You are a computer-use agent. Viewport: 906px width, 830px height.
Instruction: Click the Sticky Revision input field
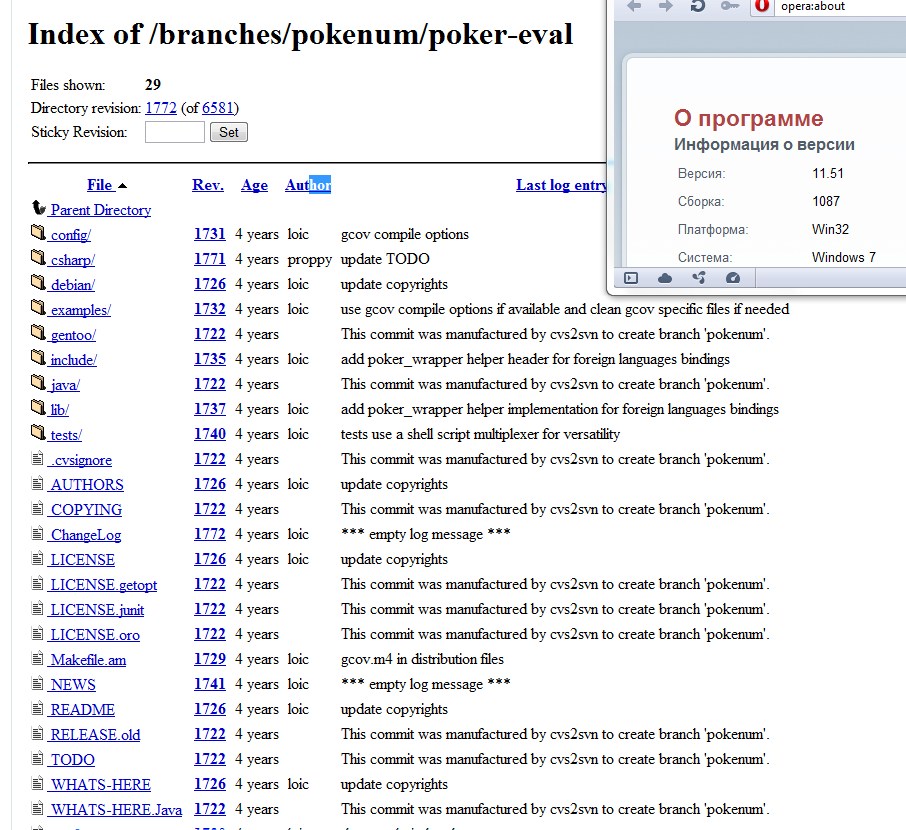click(x=174, y=132)
